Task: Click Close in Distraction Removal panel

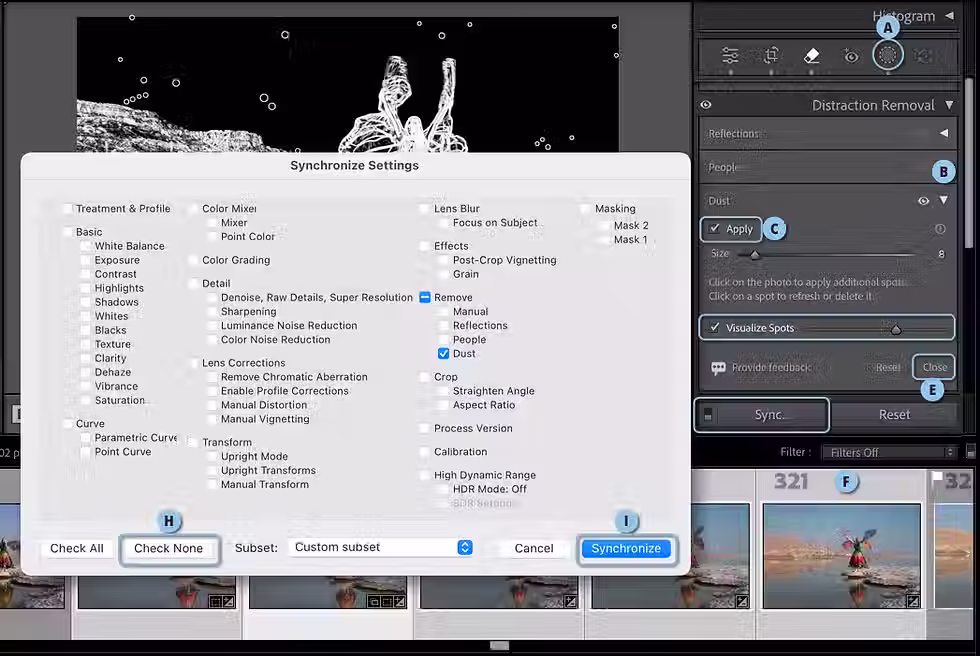Action: click(x=934, y=367)
